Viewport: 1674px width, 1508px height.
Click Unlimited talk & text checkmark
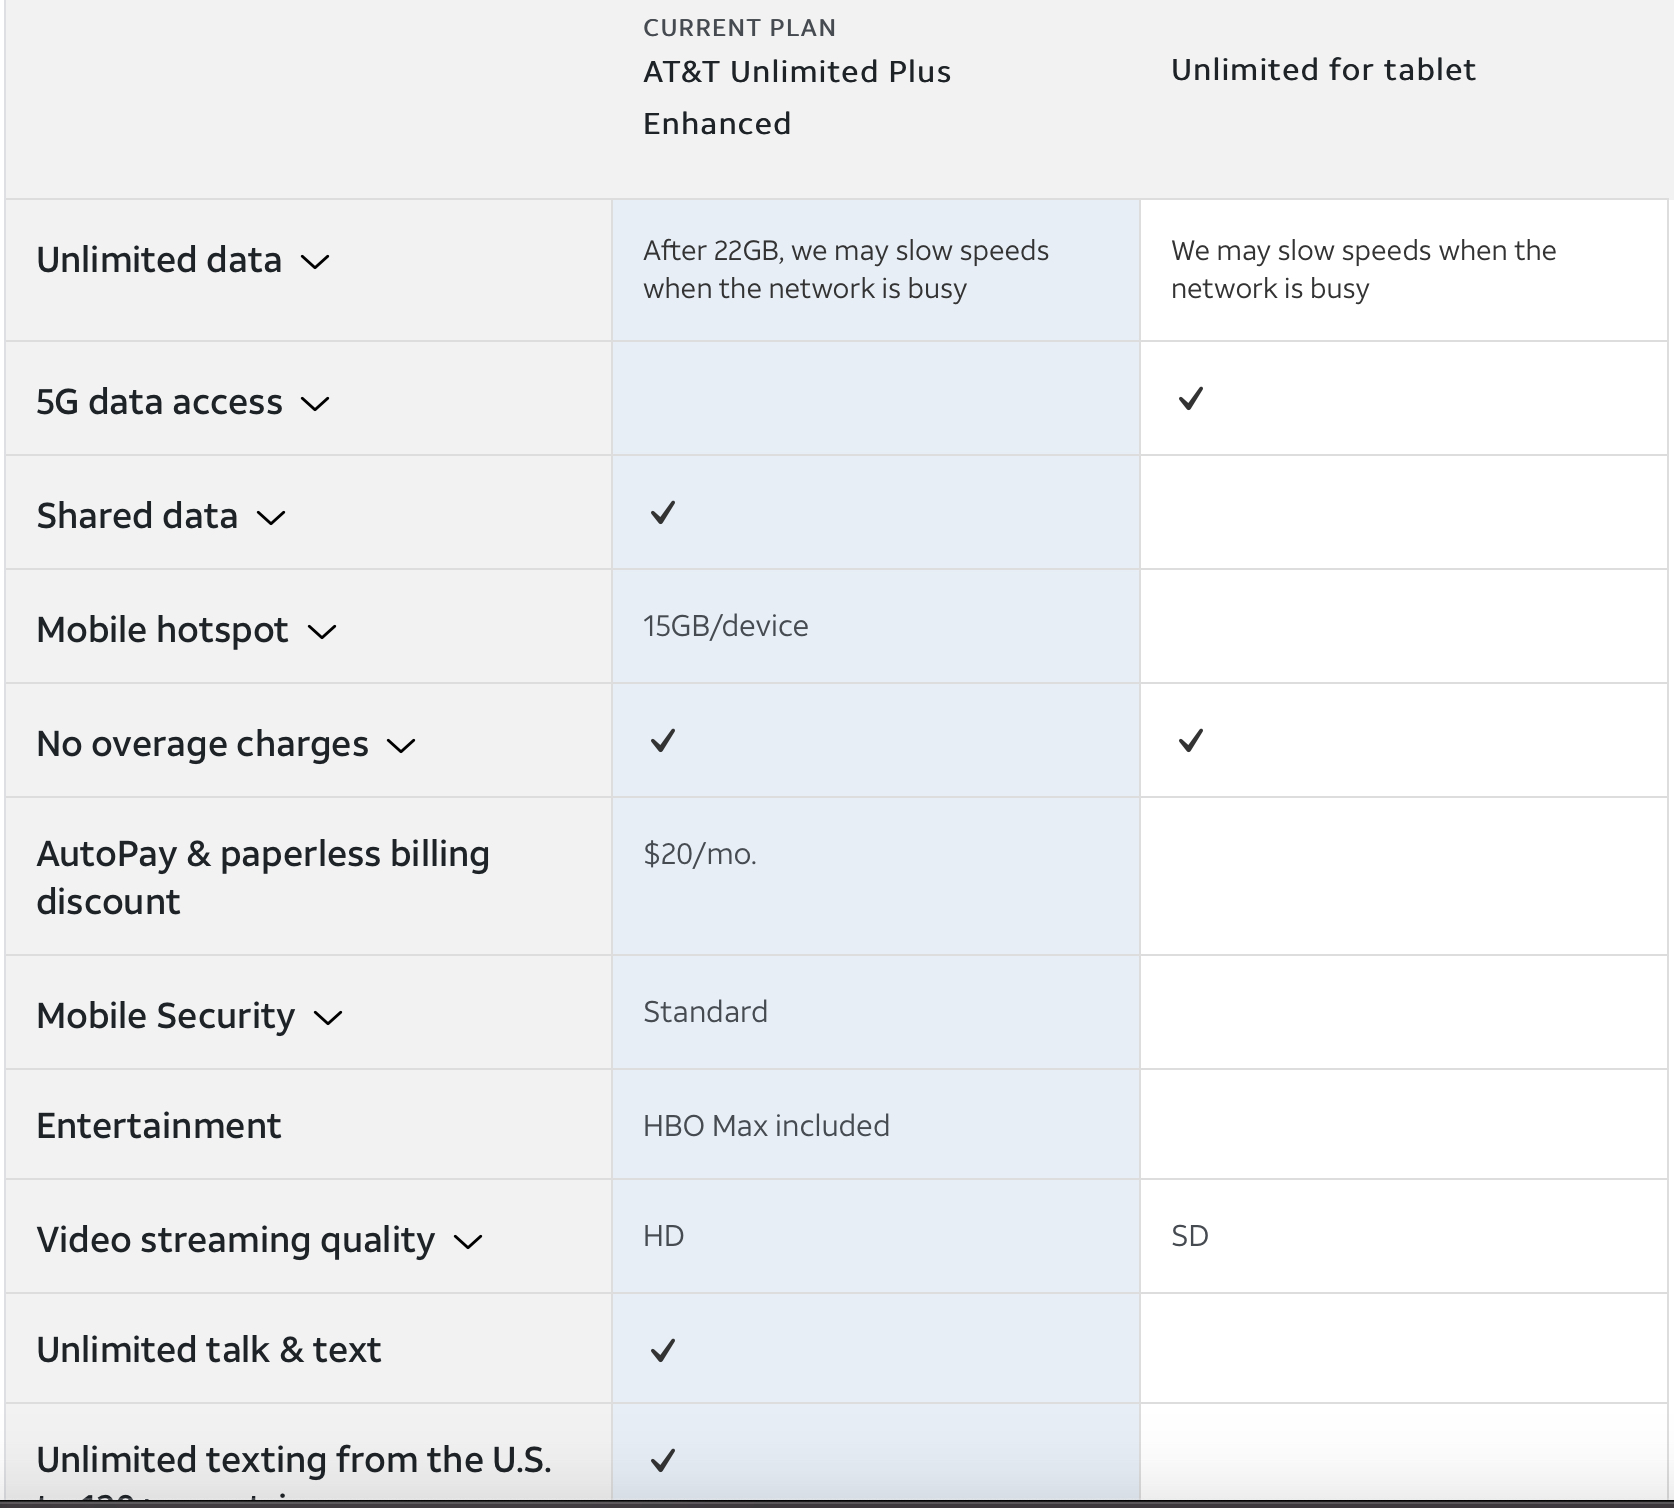pyautogui.click(x=662, y=1351)
